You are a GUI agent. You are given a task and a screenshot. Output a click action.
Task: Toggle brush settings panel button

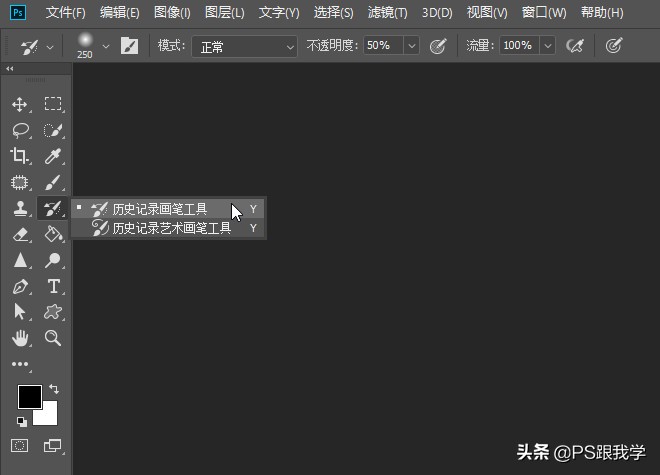[x=129, y=45]
